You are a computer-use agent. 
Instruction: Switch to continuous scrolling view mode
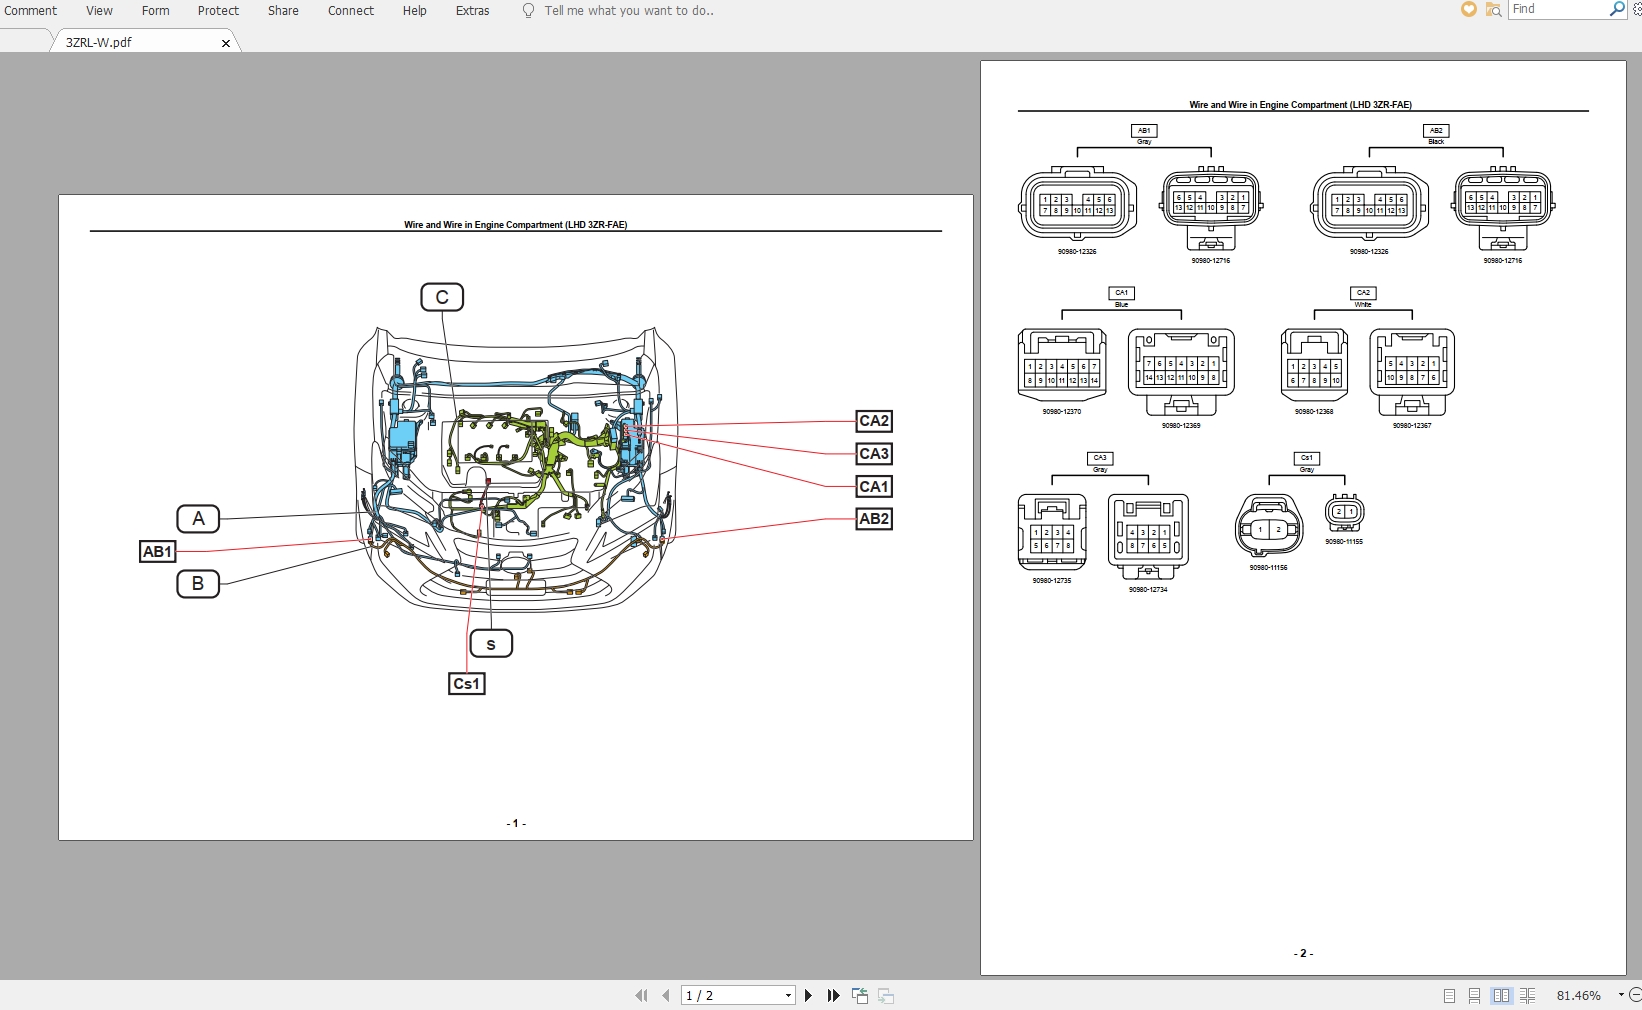tap(1474, 995)
